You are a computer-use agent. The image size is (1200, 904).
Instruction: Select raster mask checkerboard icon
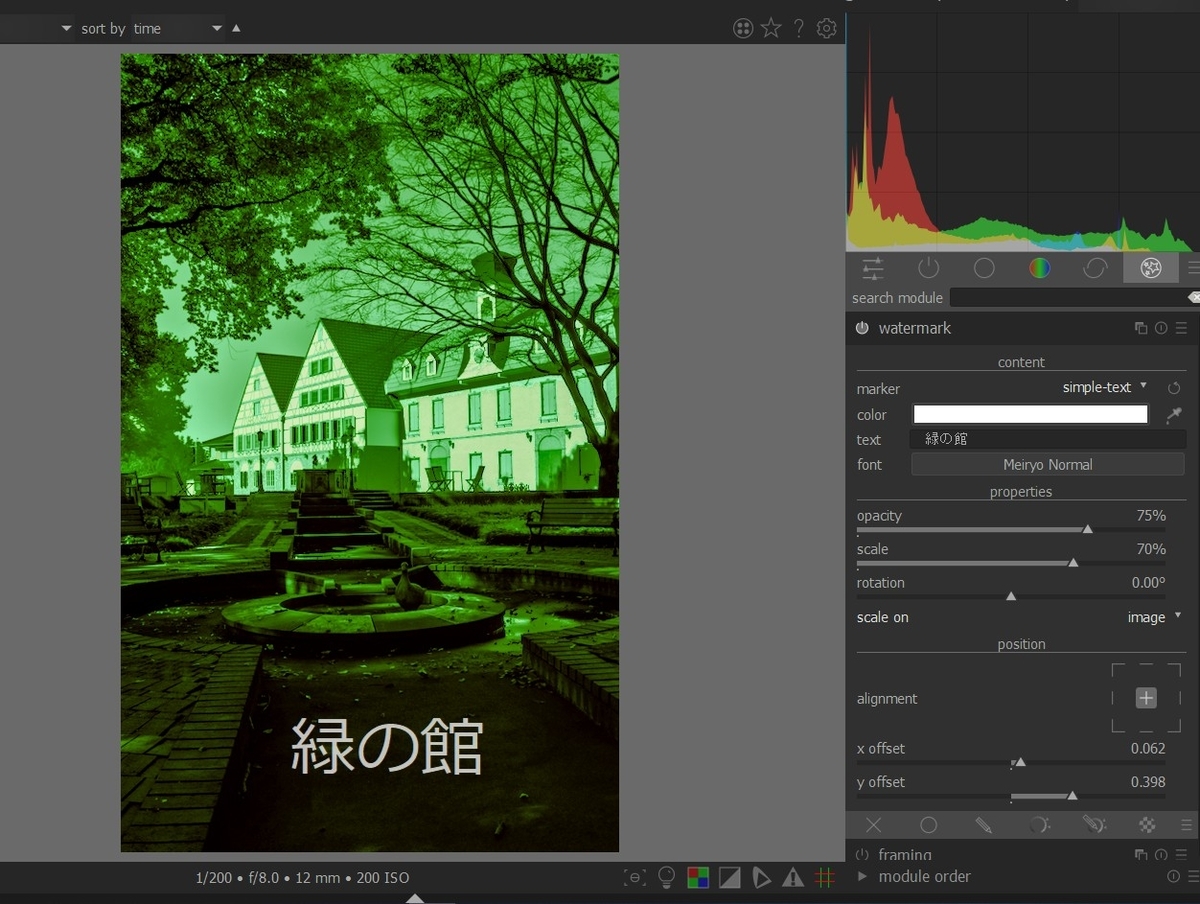click(1148, 825)
